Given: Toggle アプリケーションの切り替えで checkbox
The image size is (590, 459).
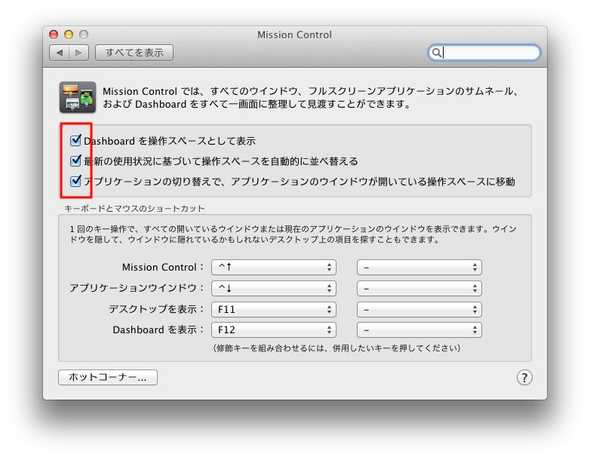Looking at the screenshot, I should pos(76,181).
